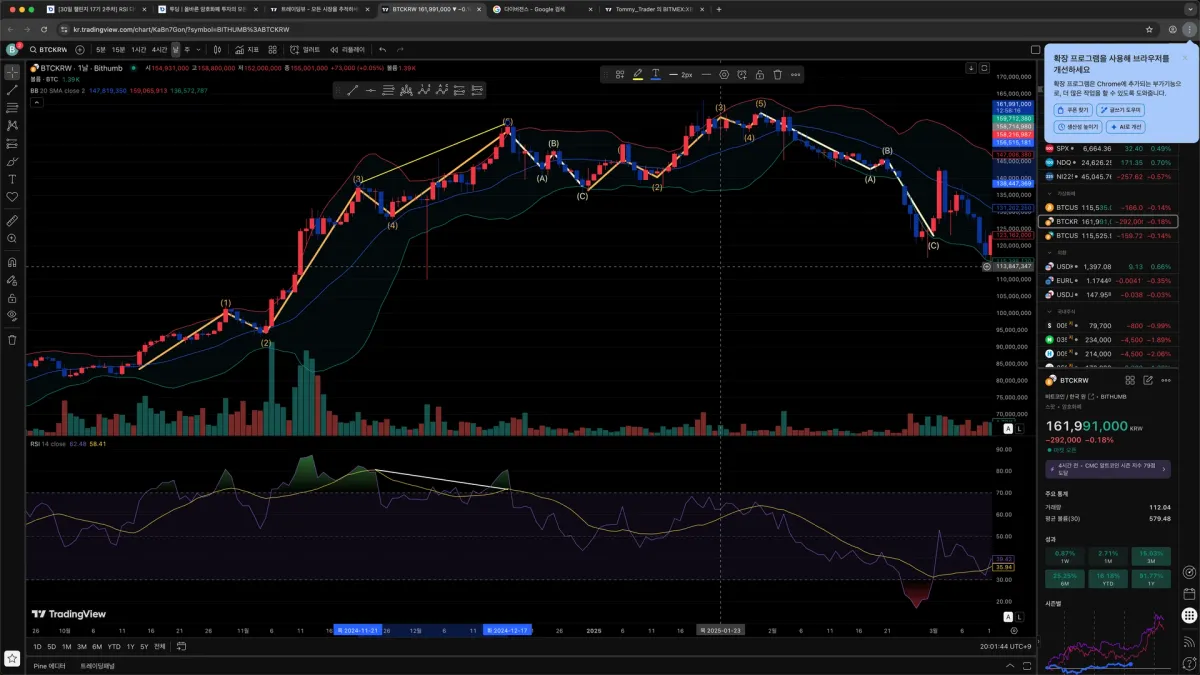Click the 지표 indicators button
Viewport: 1200px width, 675px height.
[x=247, y=49]
